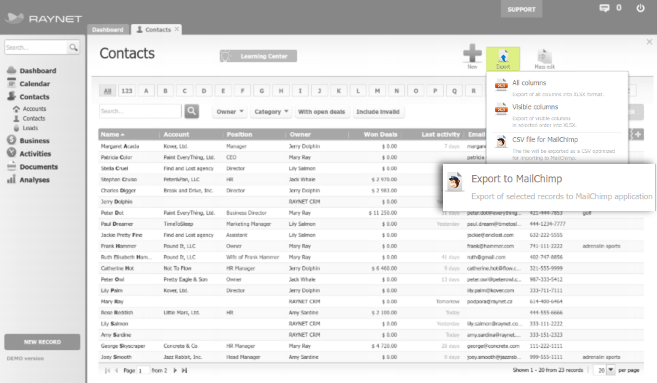Sort by Last activity column header
Screen dimensions: 657x383
tap(440, 135)
